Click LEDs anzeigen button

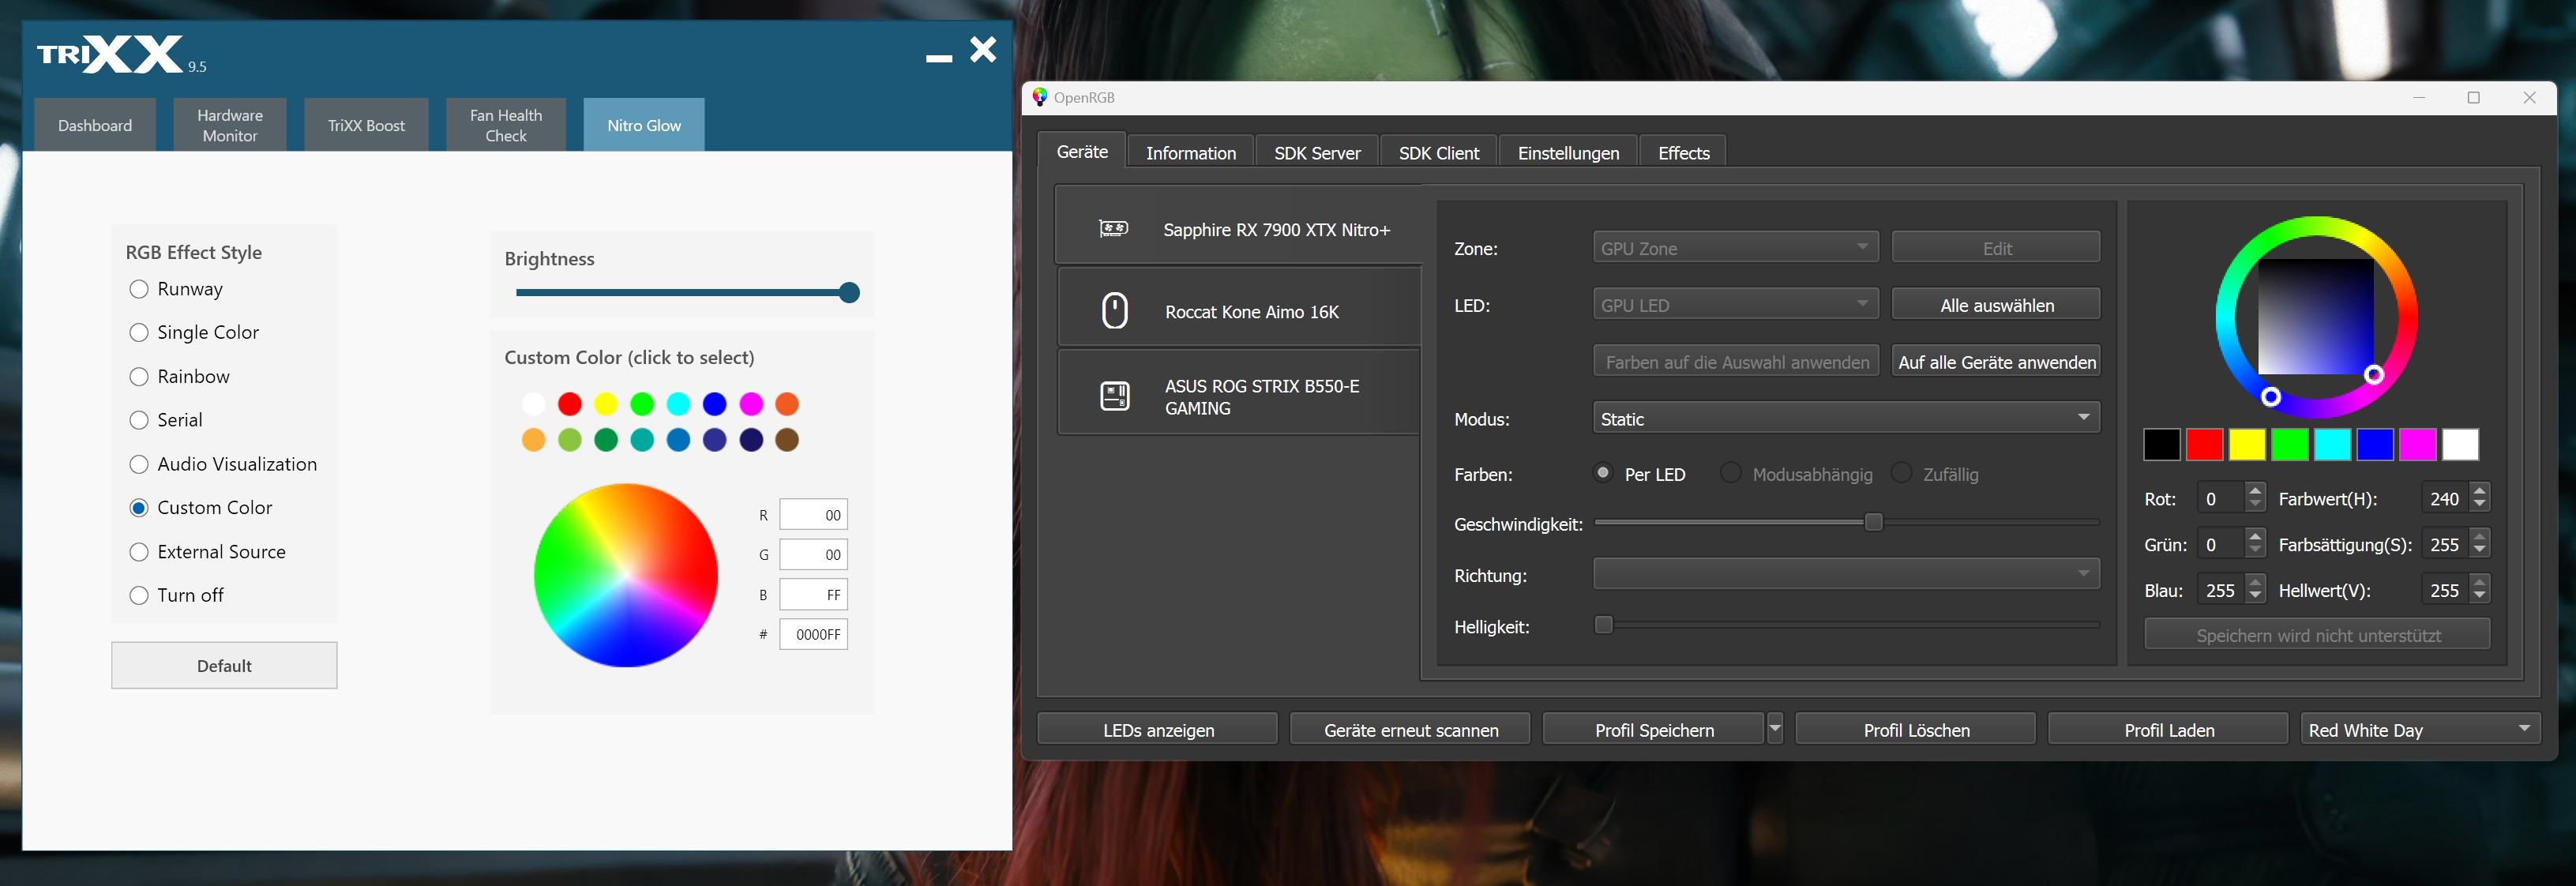(1158, 729)
